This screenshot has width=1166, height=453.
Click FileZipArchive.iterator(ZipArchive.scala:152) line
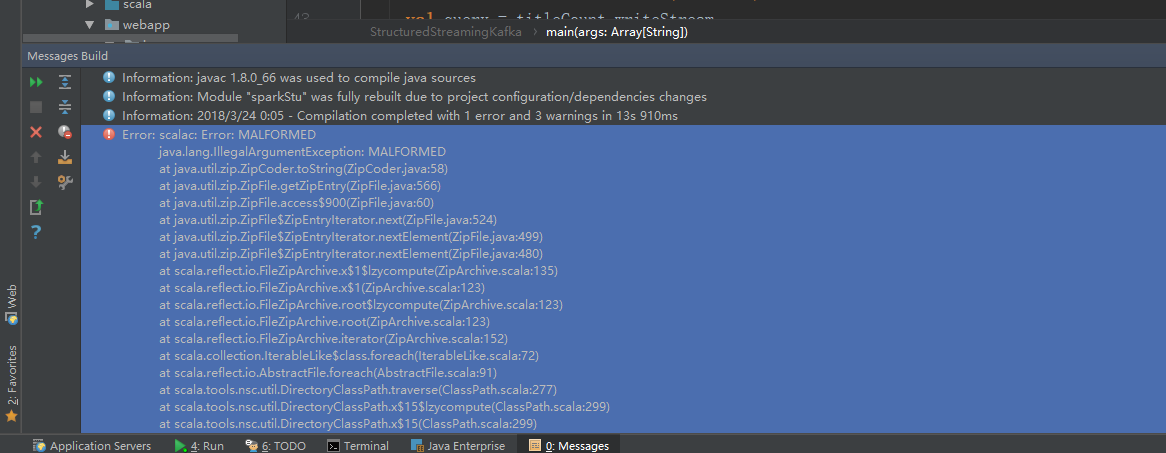pos(333,339)
